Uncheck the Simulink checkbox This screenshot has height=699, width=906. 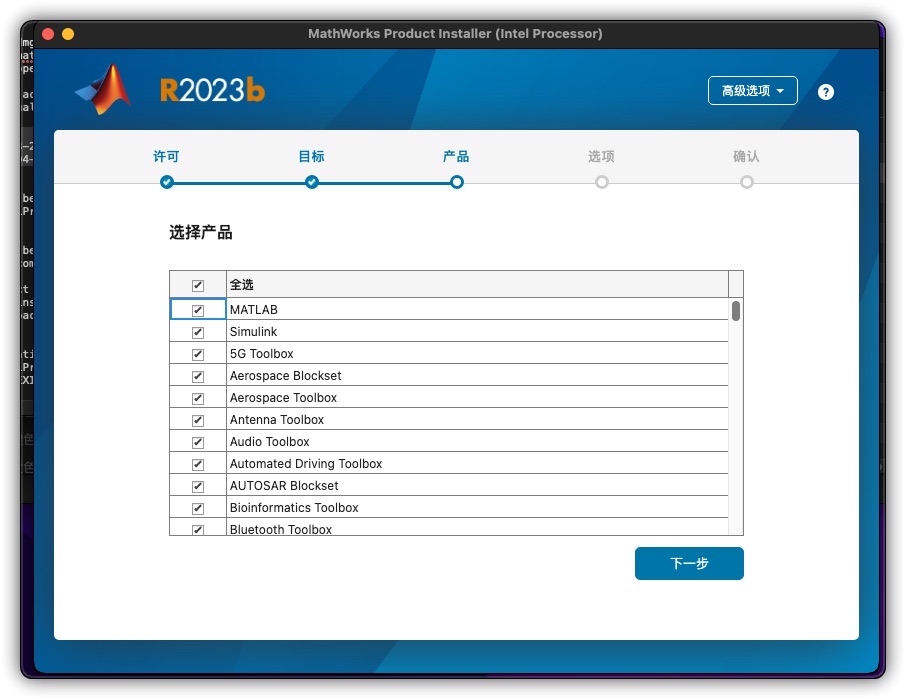point(198,332)
